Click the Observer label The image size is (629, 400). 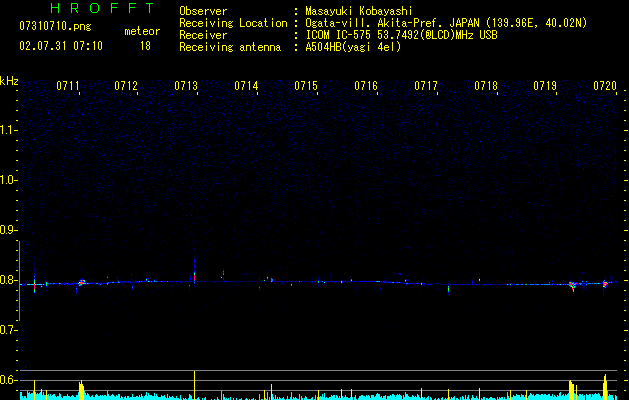pyautogui.click(x=203, y=11)
